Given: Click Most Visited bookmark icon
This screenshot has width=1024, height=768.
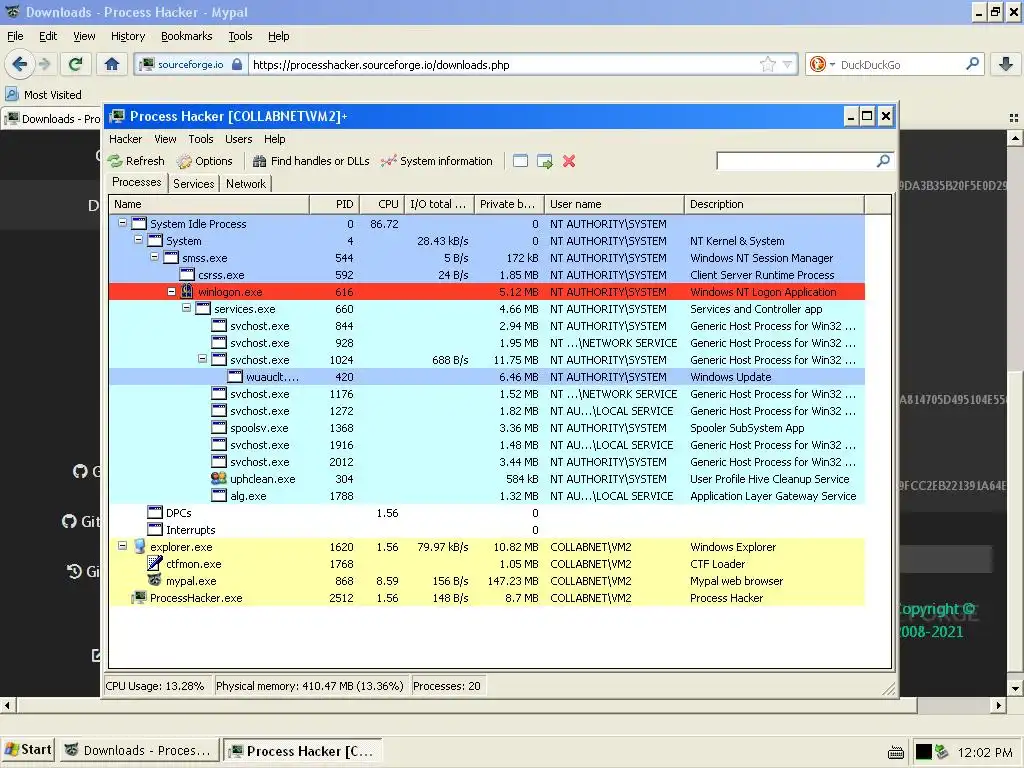Looking at the screenshot, I should (x=12, y=94).
